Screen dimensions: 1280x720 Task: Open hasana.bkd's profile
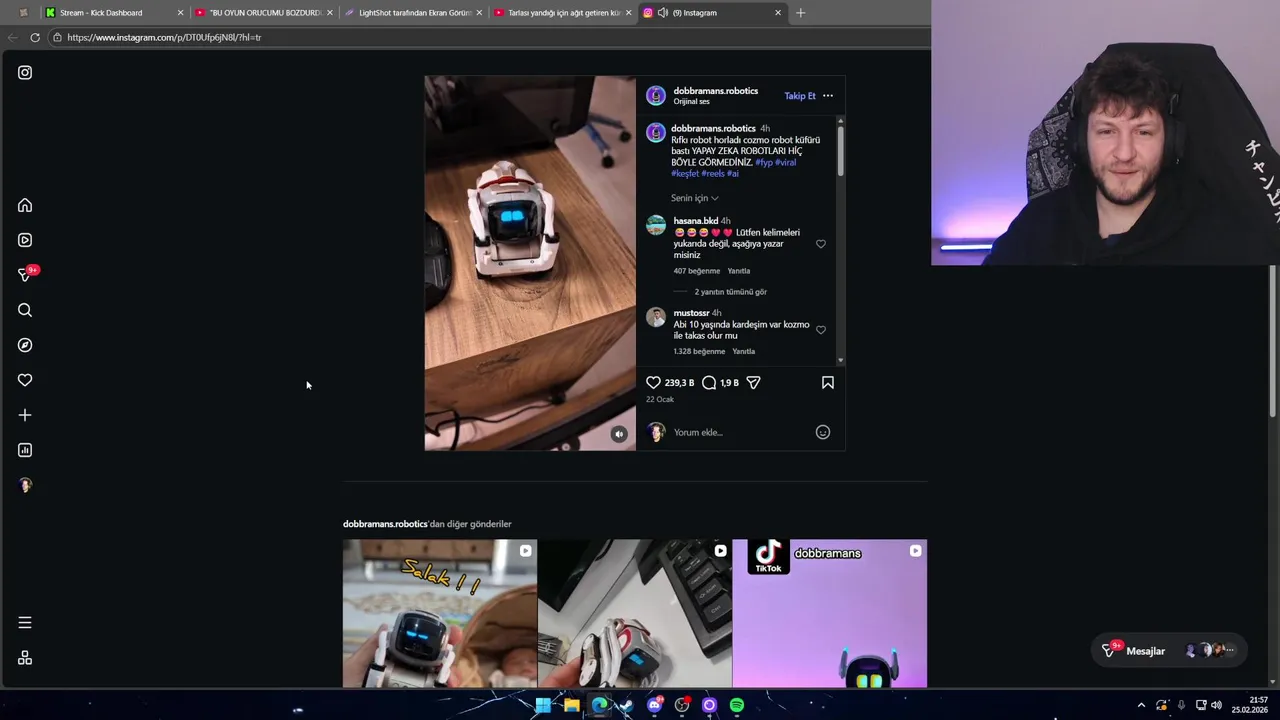[696, 221]
